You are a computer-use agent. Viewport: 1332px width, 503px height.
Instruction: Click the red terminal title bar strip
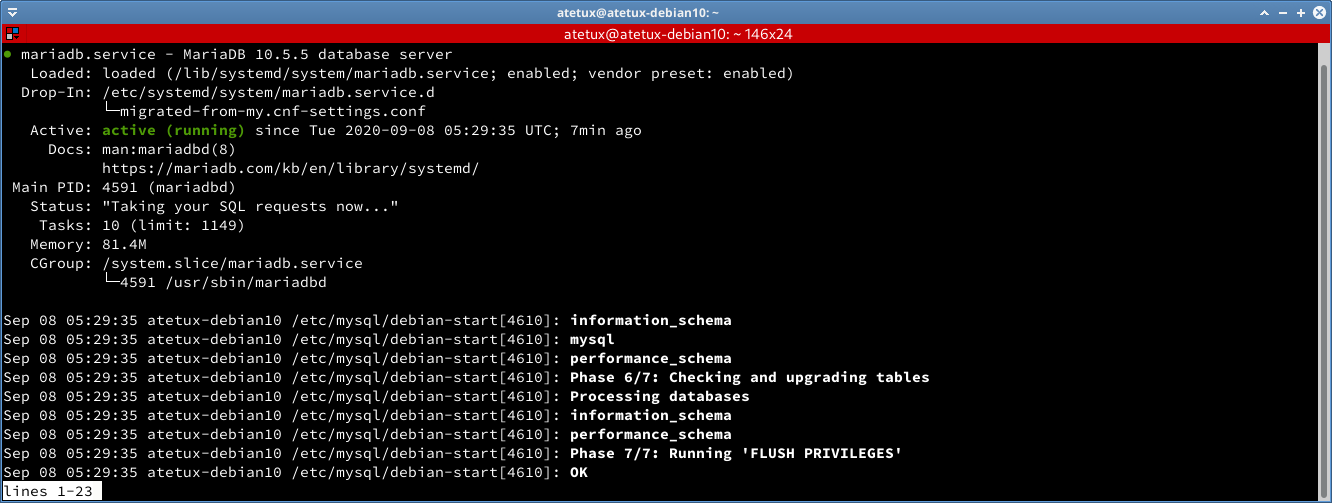[666, 35]
